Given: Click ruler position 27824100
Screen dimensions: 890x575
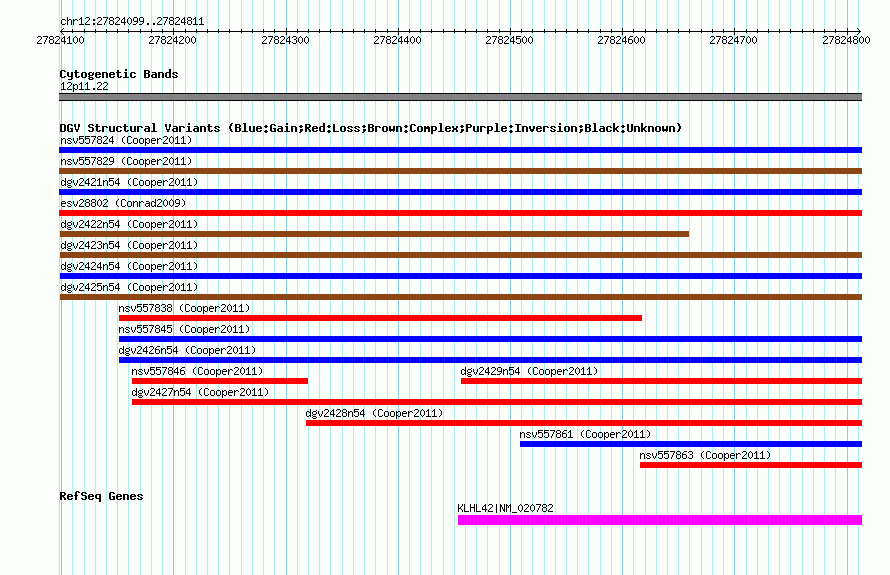Looking at the screenshot, I should point(60,40).
